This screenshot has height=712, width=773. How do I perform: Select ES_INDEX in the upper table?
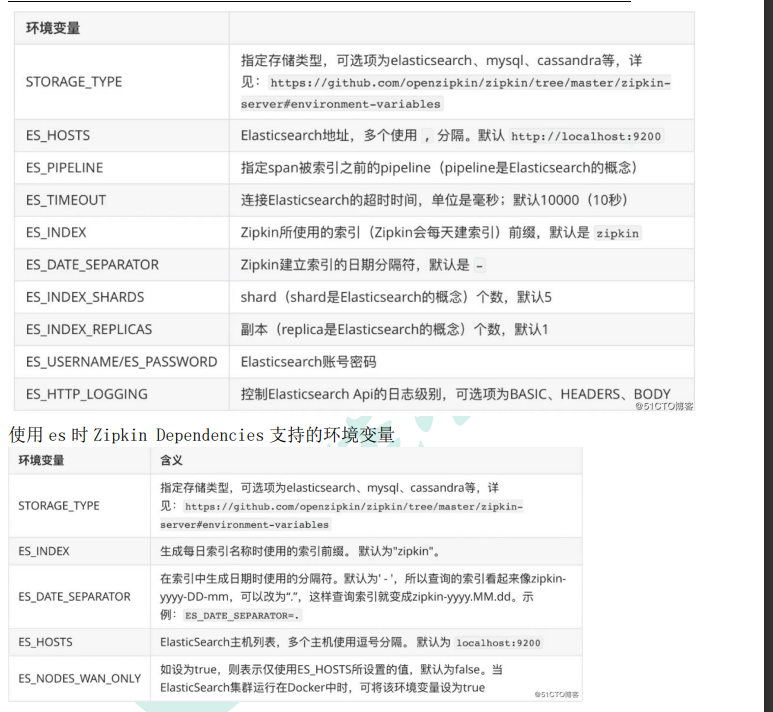coord(56,233)
